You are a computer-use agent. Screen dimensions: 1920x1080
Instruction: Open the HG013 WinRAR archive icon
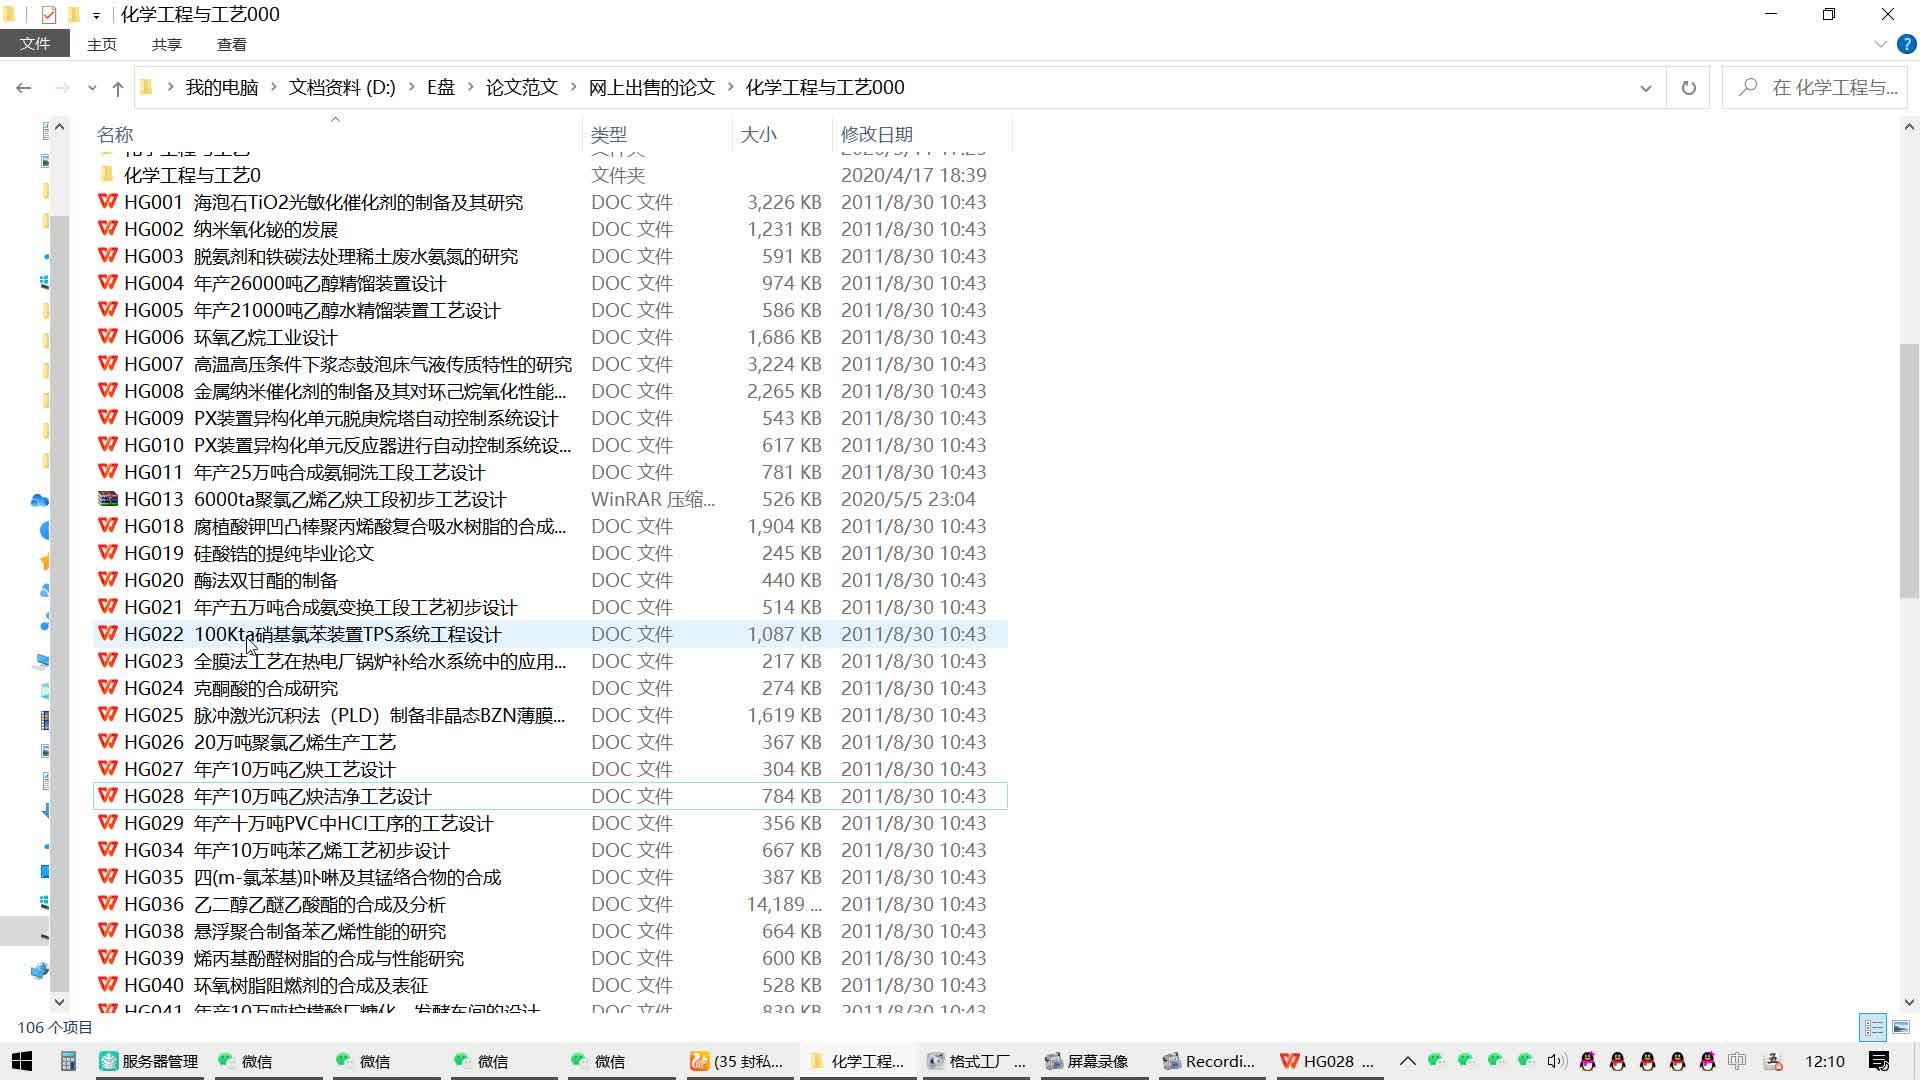tap(108, 499)
